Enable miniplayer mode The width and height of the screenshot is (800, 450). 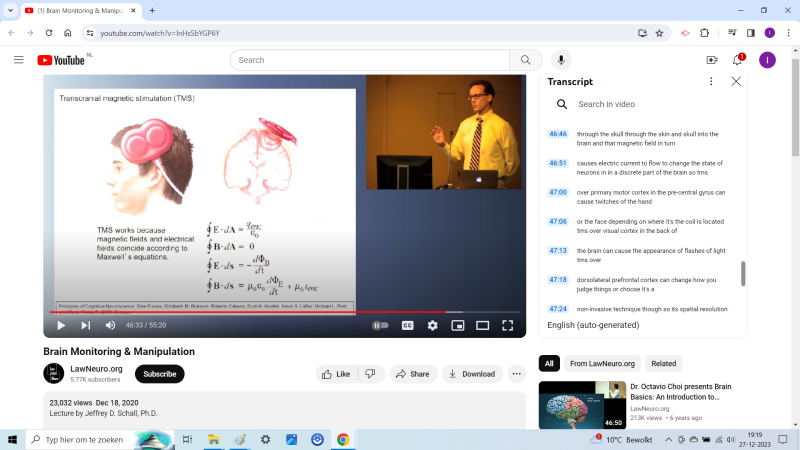click(458, 325)
